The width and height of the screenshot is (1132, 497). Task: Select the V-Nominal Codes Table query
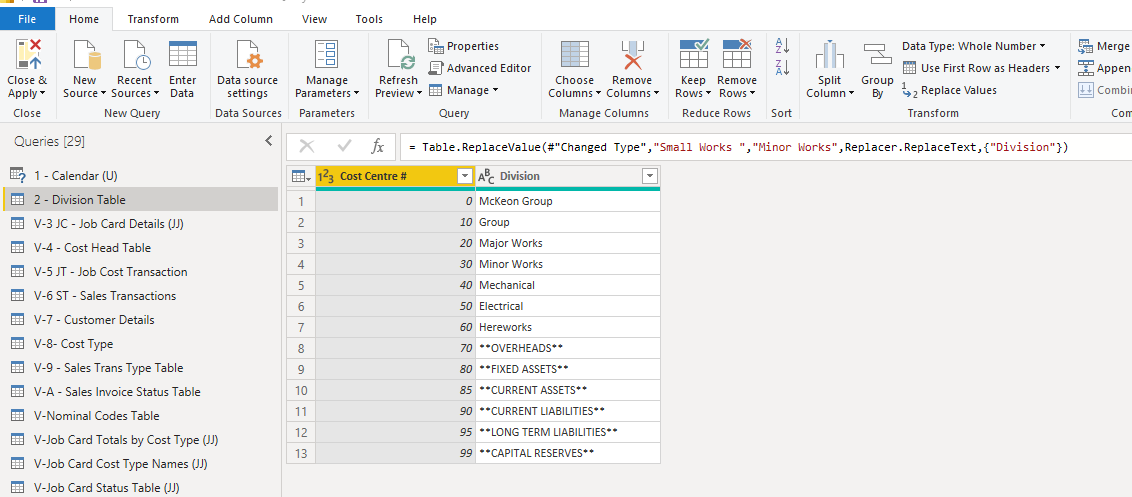pyautogui.click(x=140, y=415)
